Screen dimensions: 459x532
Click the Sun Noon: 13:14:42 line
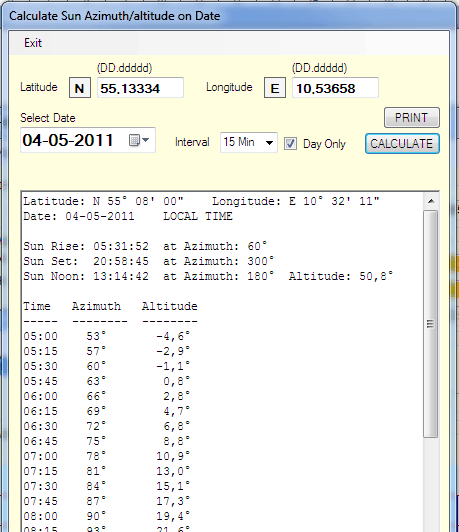(x=208, y=276)
